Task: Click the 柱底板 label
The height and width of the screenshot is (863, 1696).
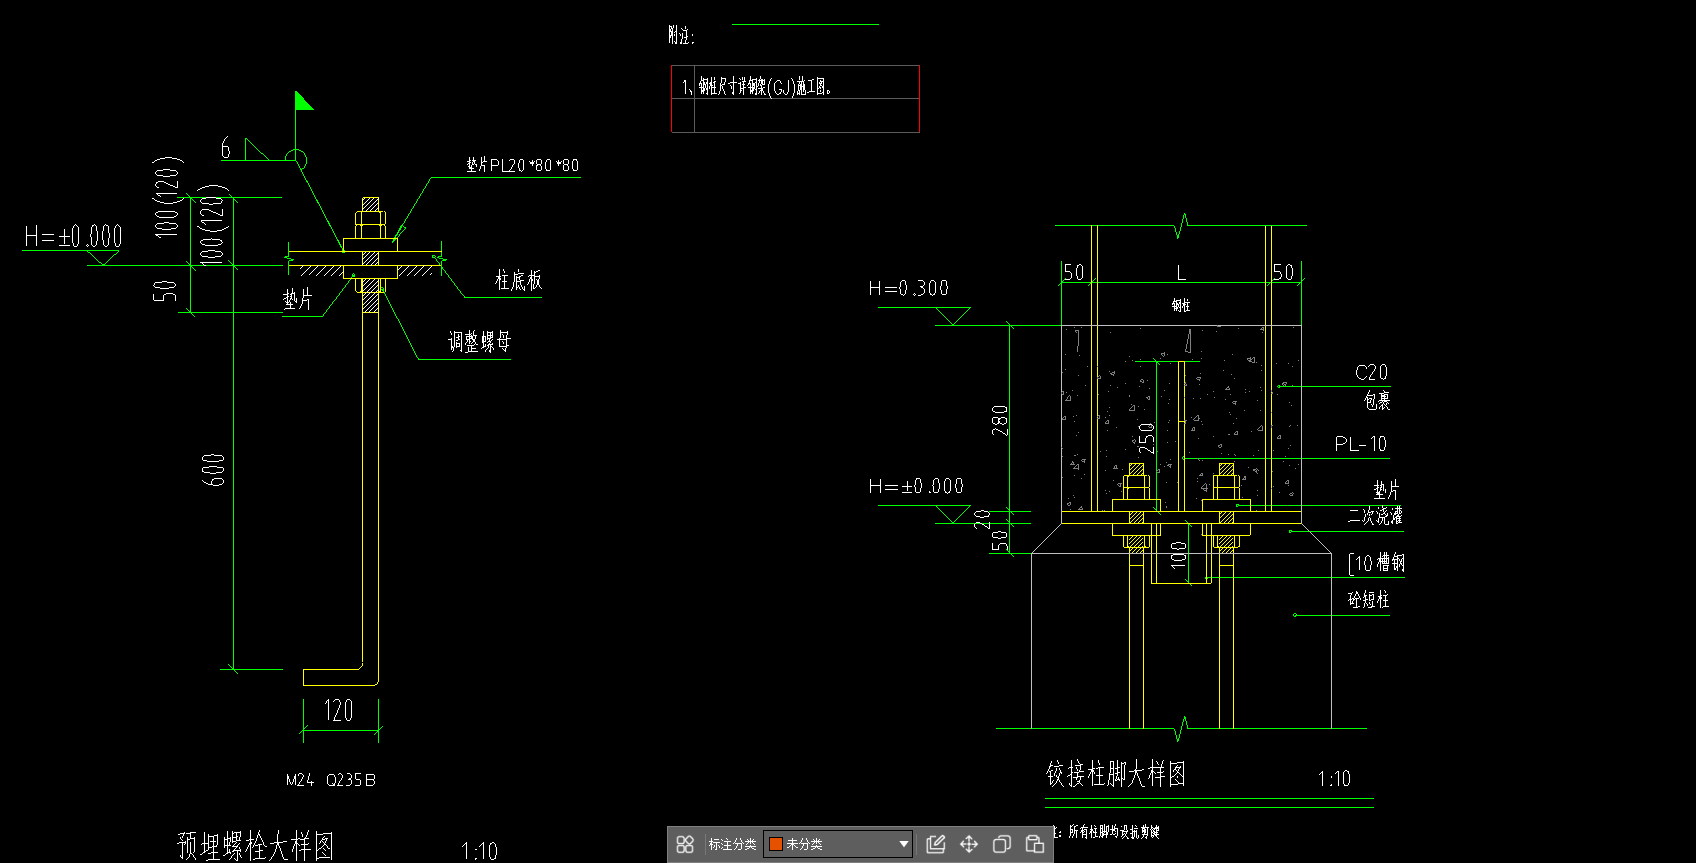Action: coord(518,280)
